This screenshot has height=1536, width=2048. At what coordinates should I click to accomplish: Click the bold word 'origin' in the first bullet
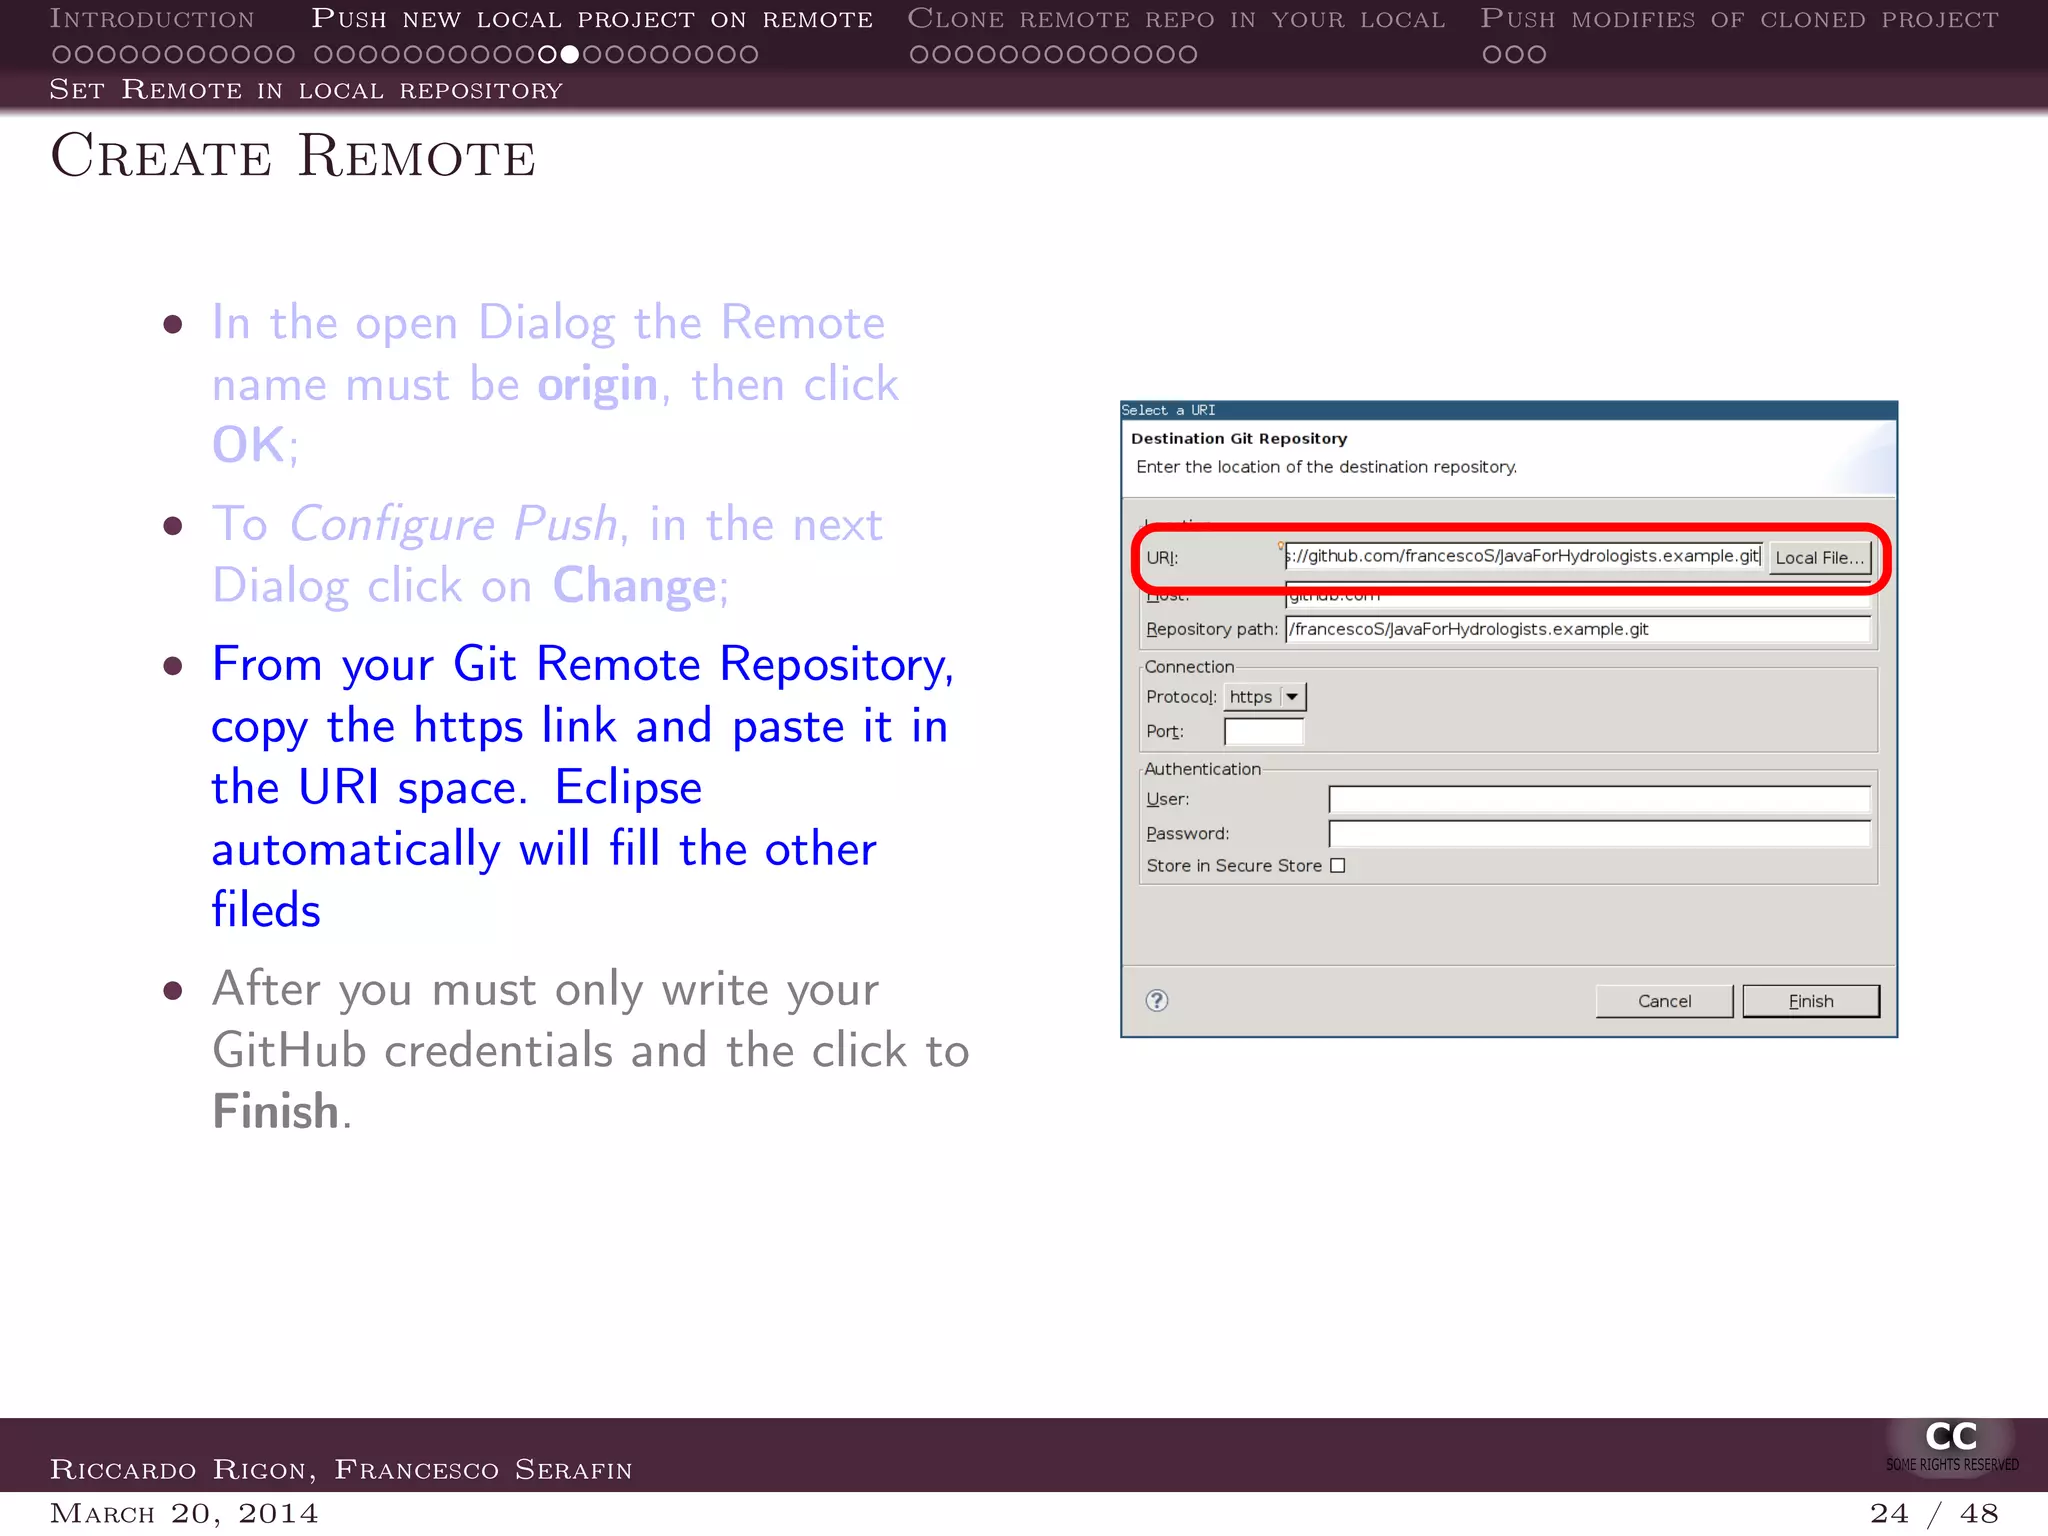coord(598,386)
